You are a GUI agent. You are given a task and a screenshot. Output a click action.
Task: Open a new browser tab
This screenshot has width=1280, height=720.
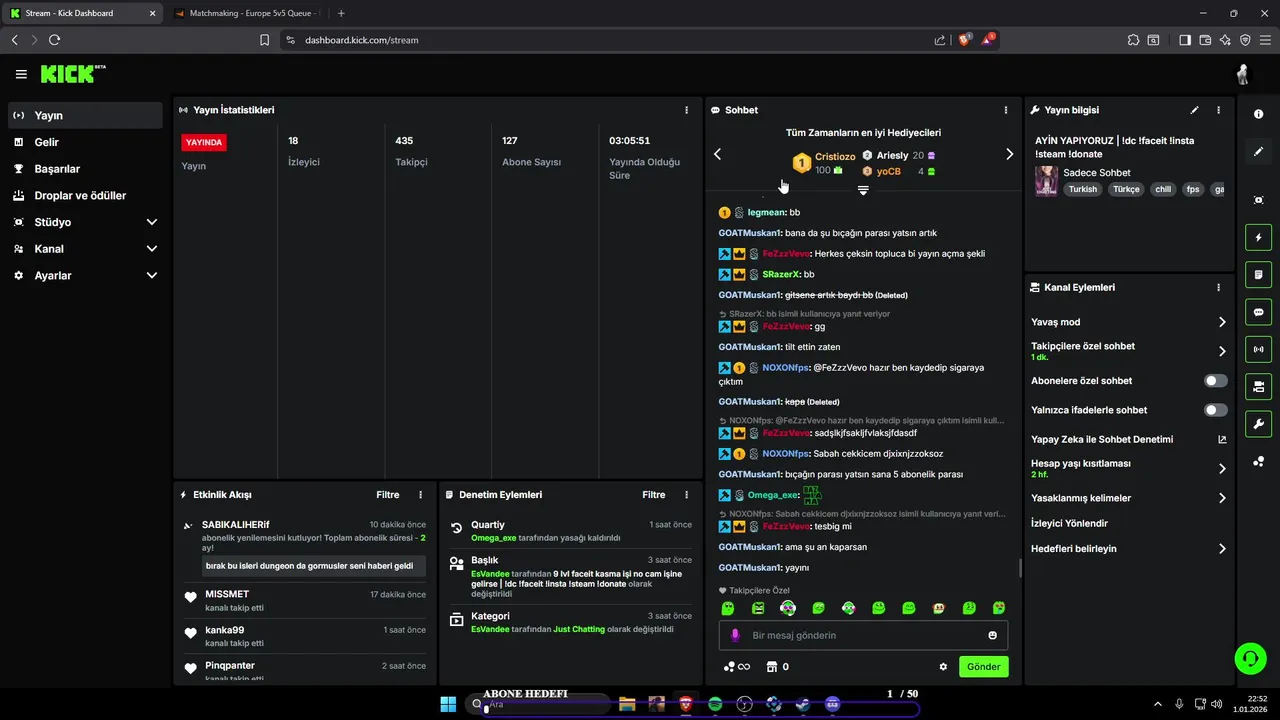coord(341,13)
